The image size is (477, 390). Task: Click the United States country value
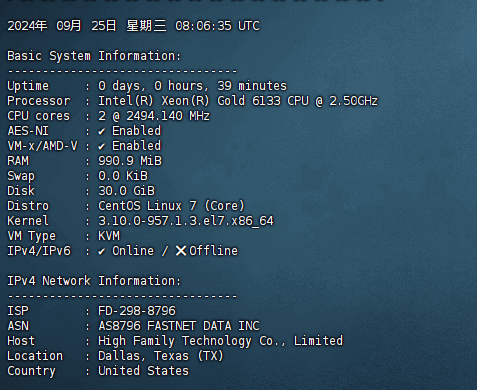pos(143,371)
